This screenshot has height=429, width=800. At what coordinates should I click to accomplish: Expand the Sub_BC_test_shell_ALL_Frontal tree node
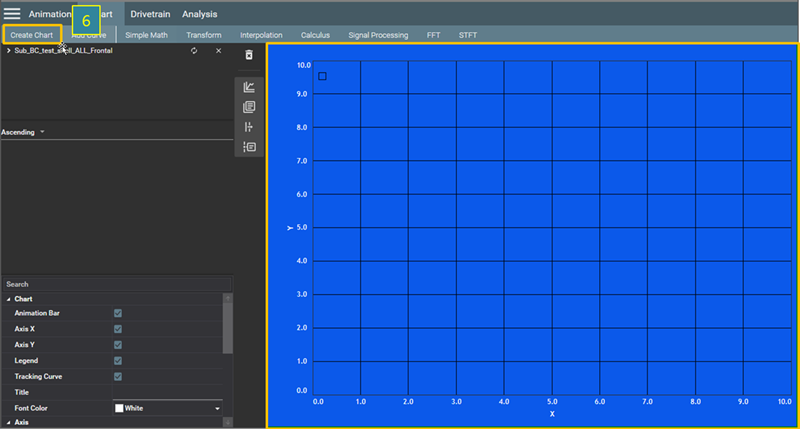[9, 51]
